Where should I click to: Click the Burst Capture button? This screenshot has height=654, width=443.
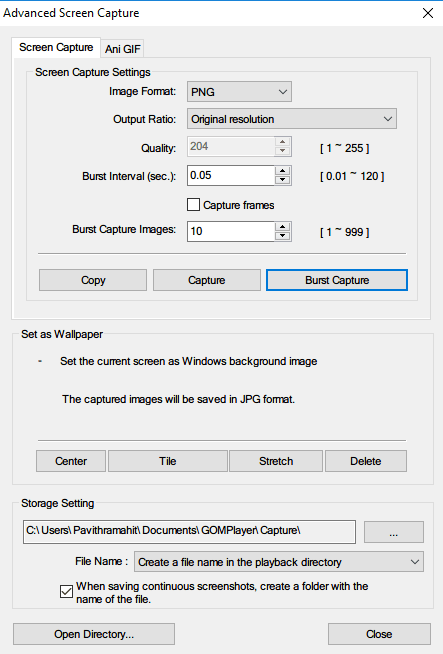(x=337, y=280)
